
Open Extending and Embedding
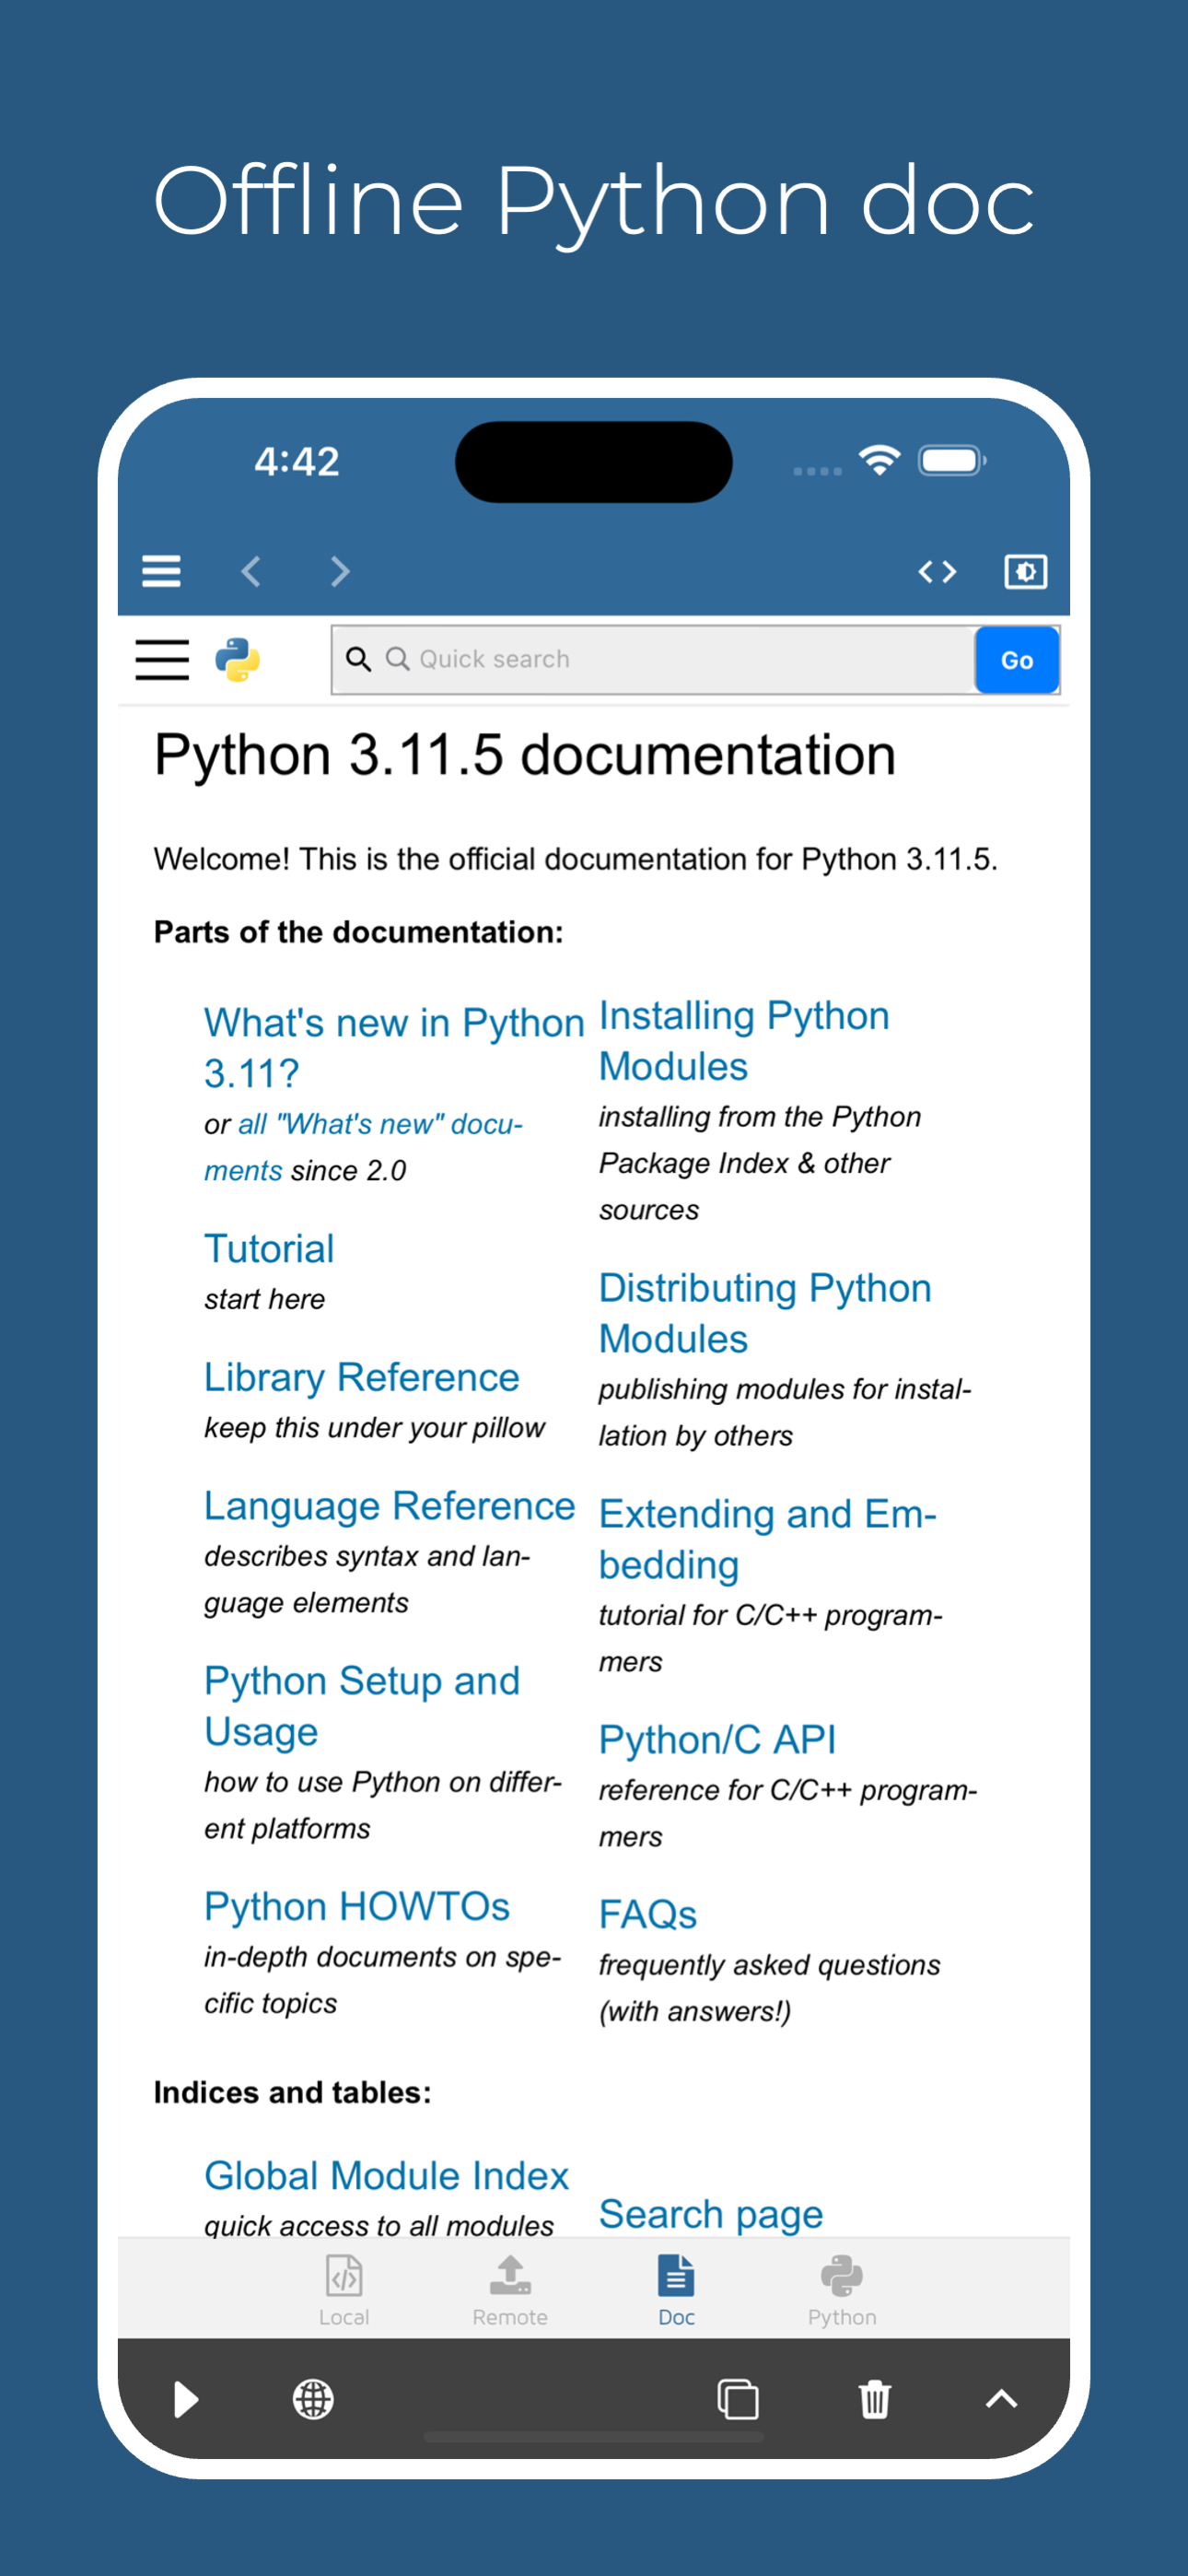768,1539
